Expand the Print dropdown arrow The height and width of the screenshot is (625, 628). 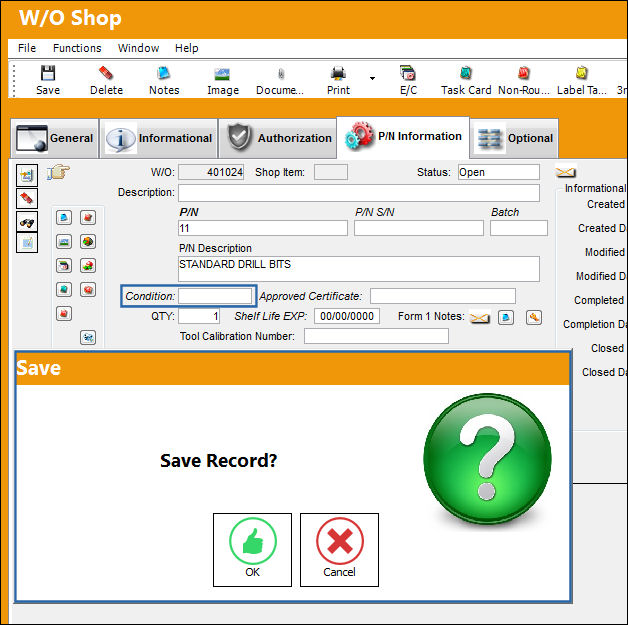click(x=372, y=78)
